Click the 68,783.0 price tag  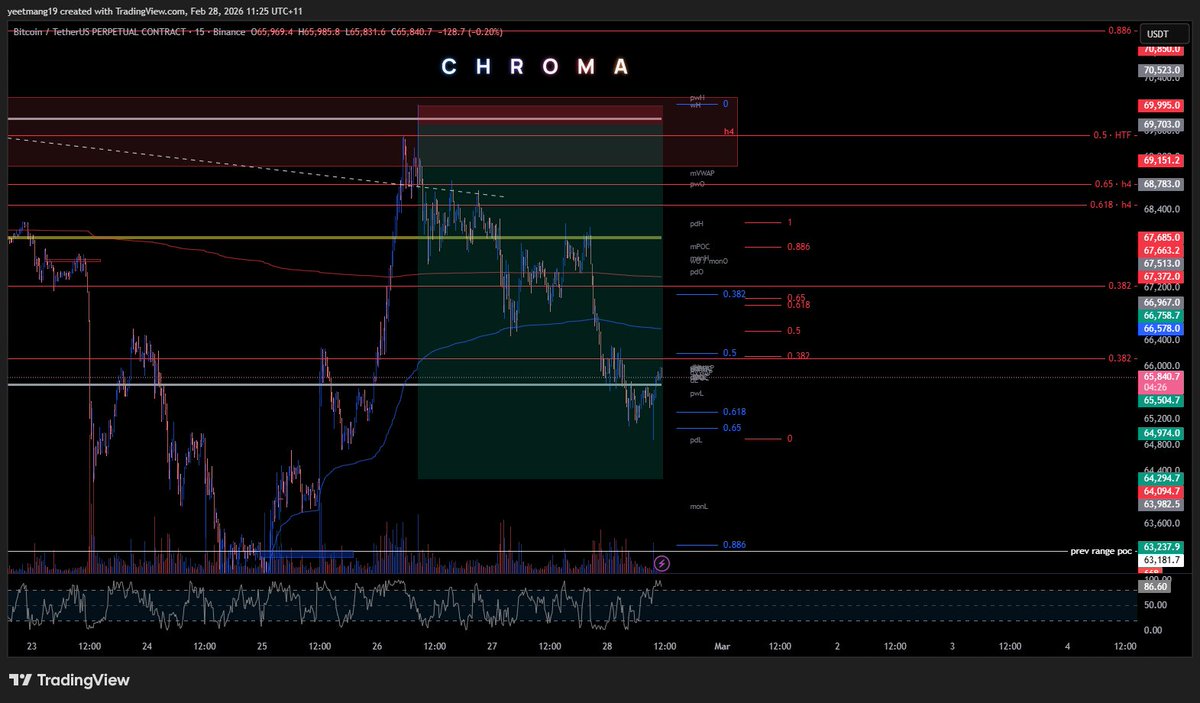[1162, 184]
